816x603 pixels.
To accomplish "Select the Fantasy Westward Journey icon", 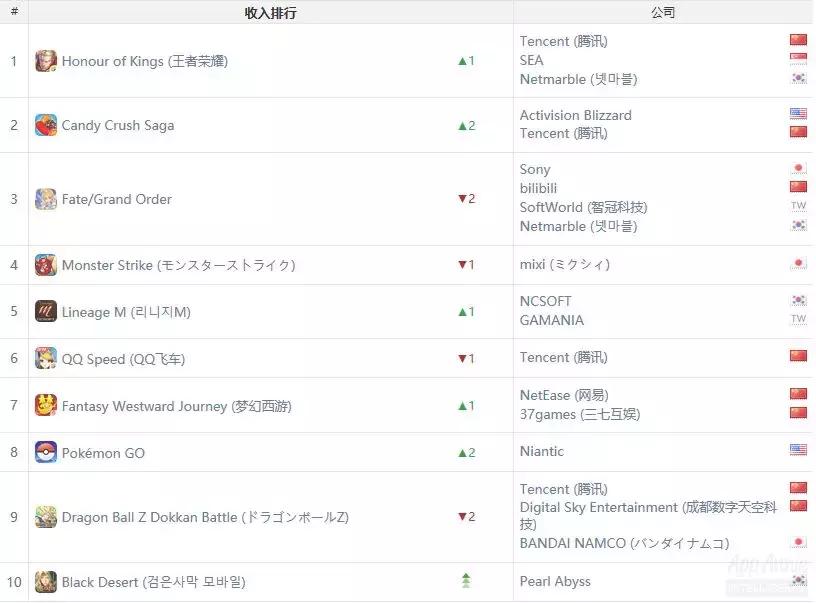I will (x=45, y=405).
